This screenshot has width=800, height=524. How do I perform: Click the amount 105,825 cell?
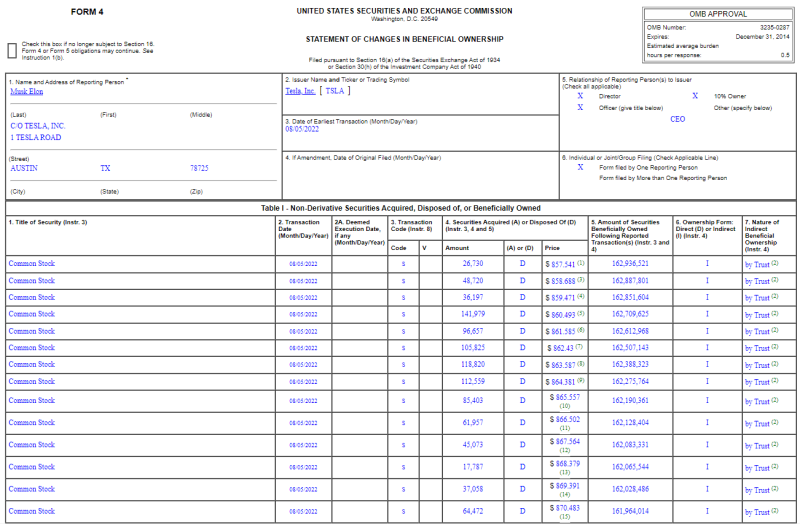click(x=472, y=347)
